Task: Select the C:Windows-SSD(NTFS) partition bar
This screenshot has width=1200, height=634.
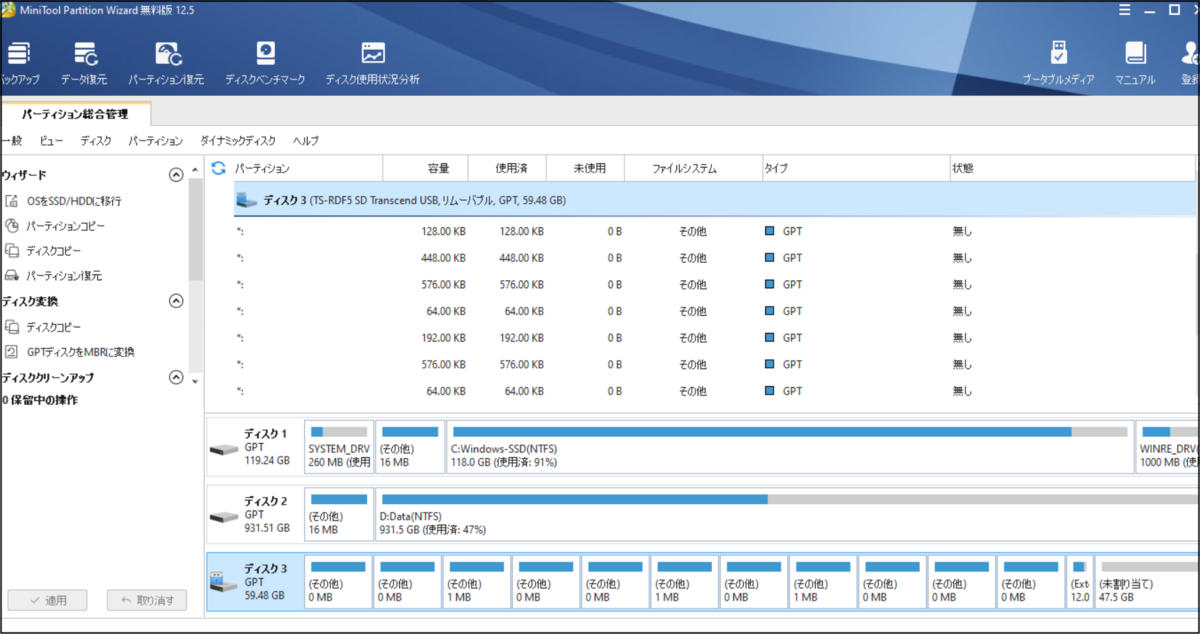Action: coord(790,447)
